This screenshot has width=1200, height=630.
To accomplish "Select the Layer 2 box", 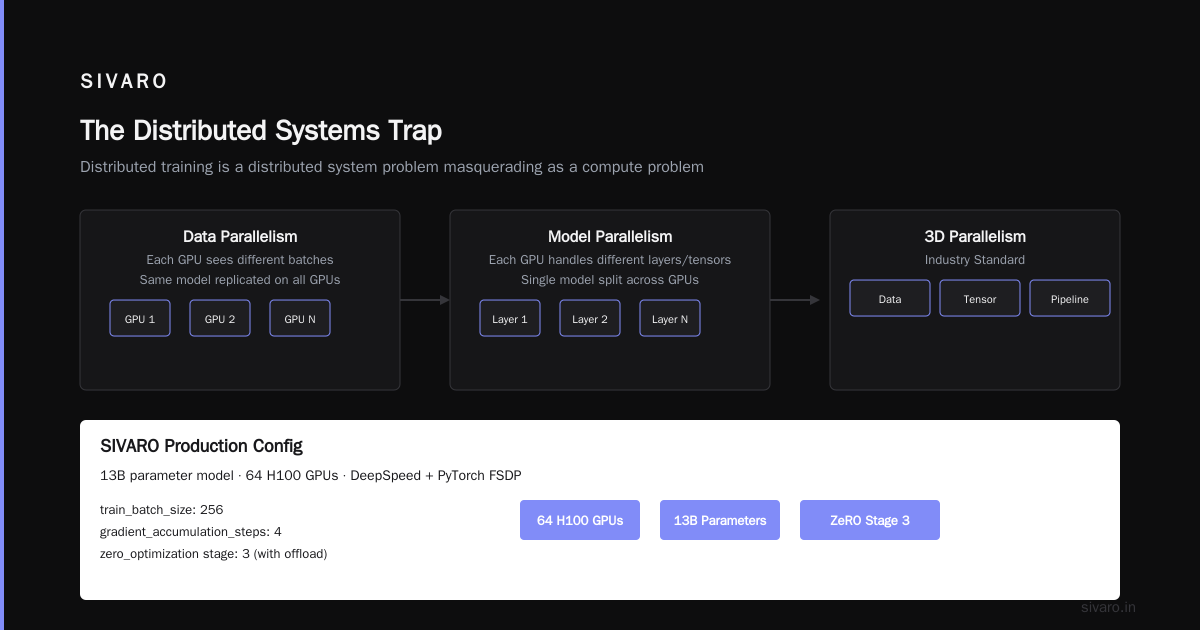I will point(590,318).
